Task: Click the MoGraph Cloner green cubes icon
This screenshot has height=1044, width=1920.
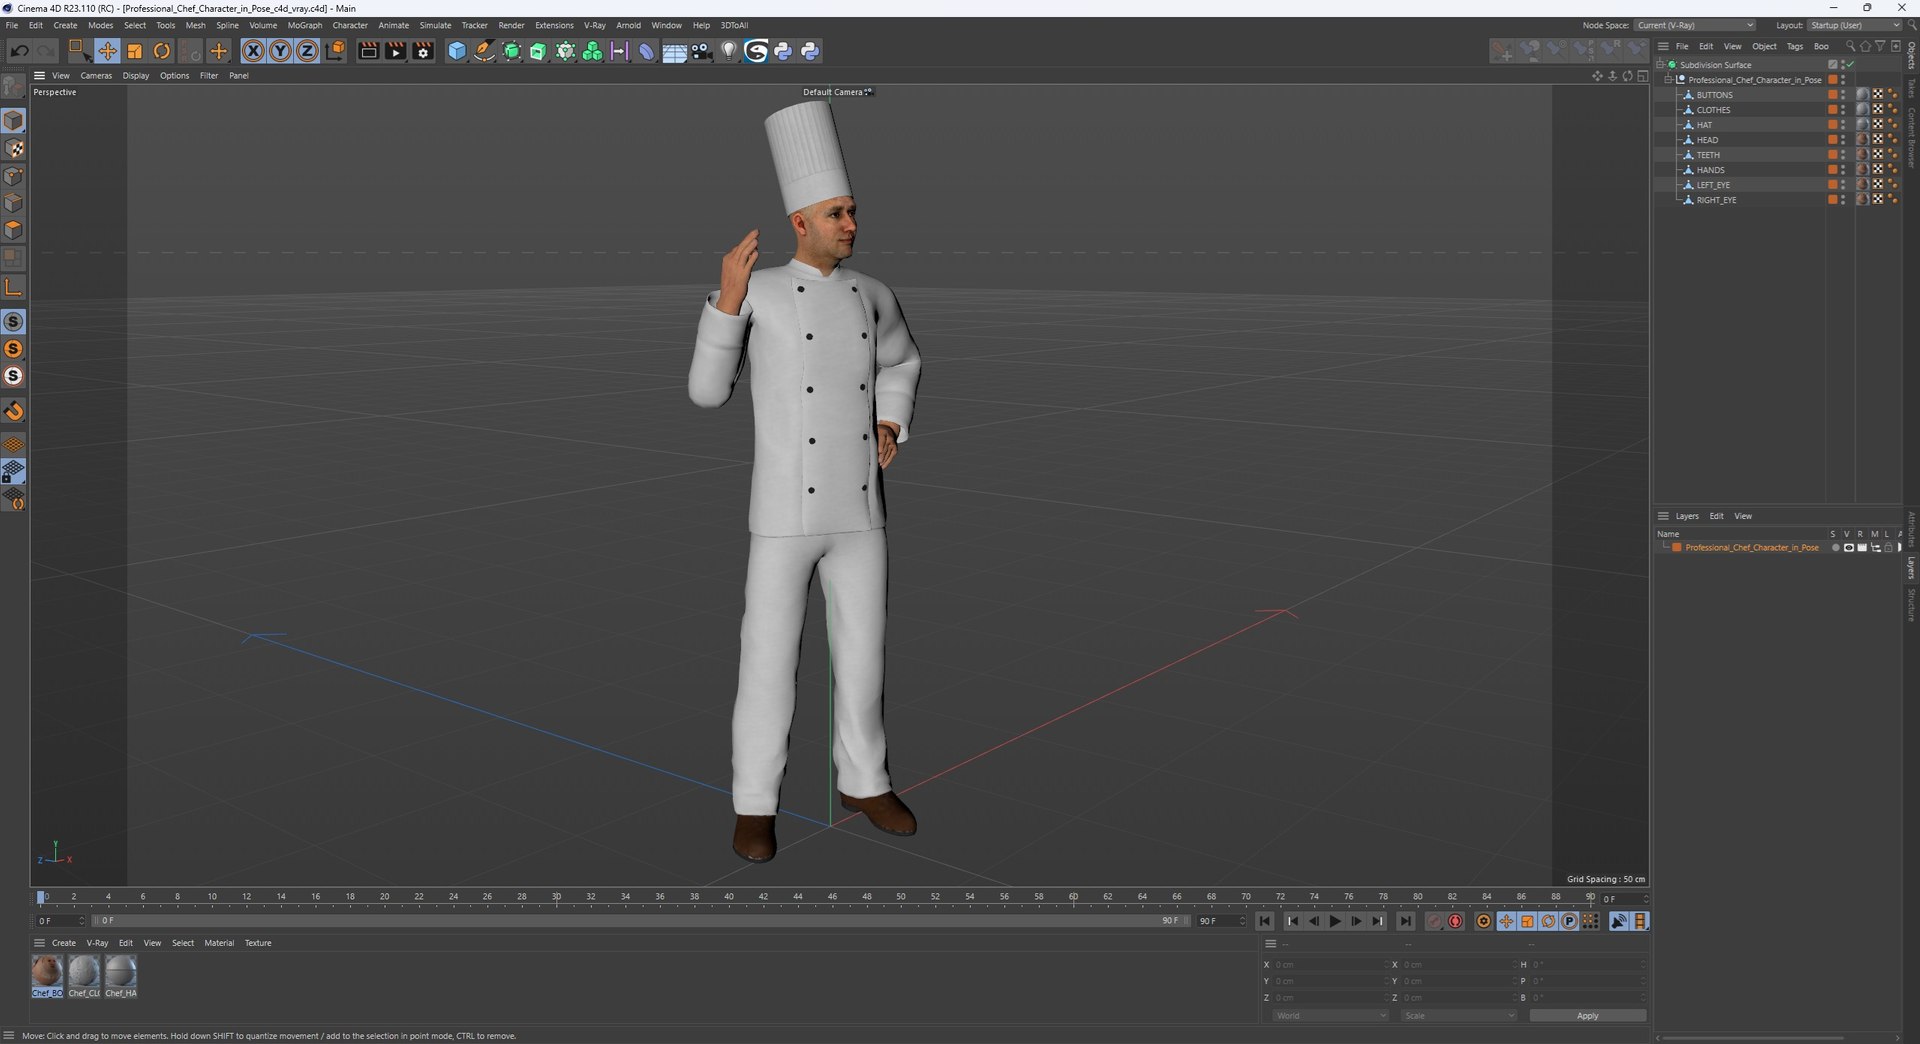Action: pos(592,51)
